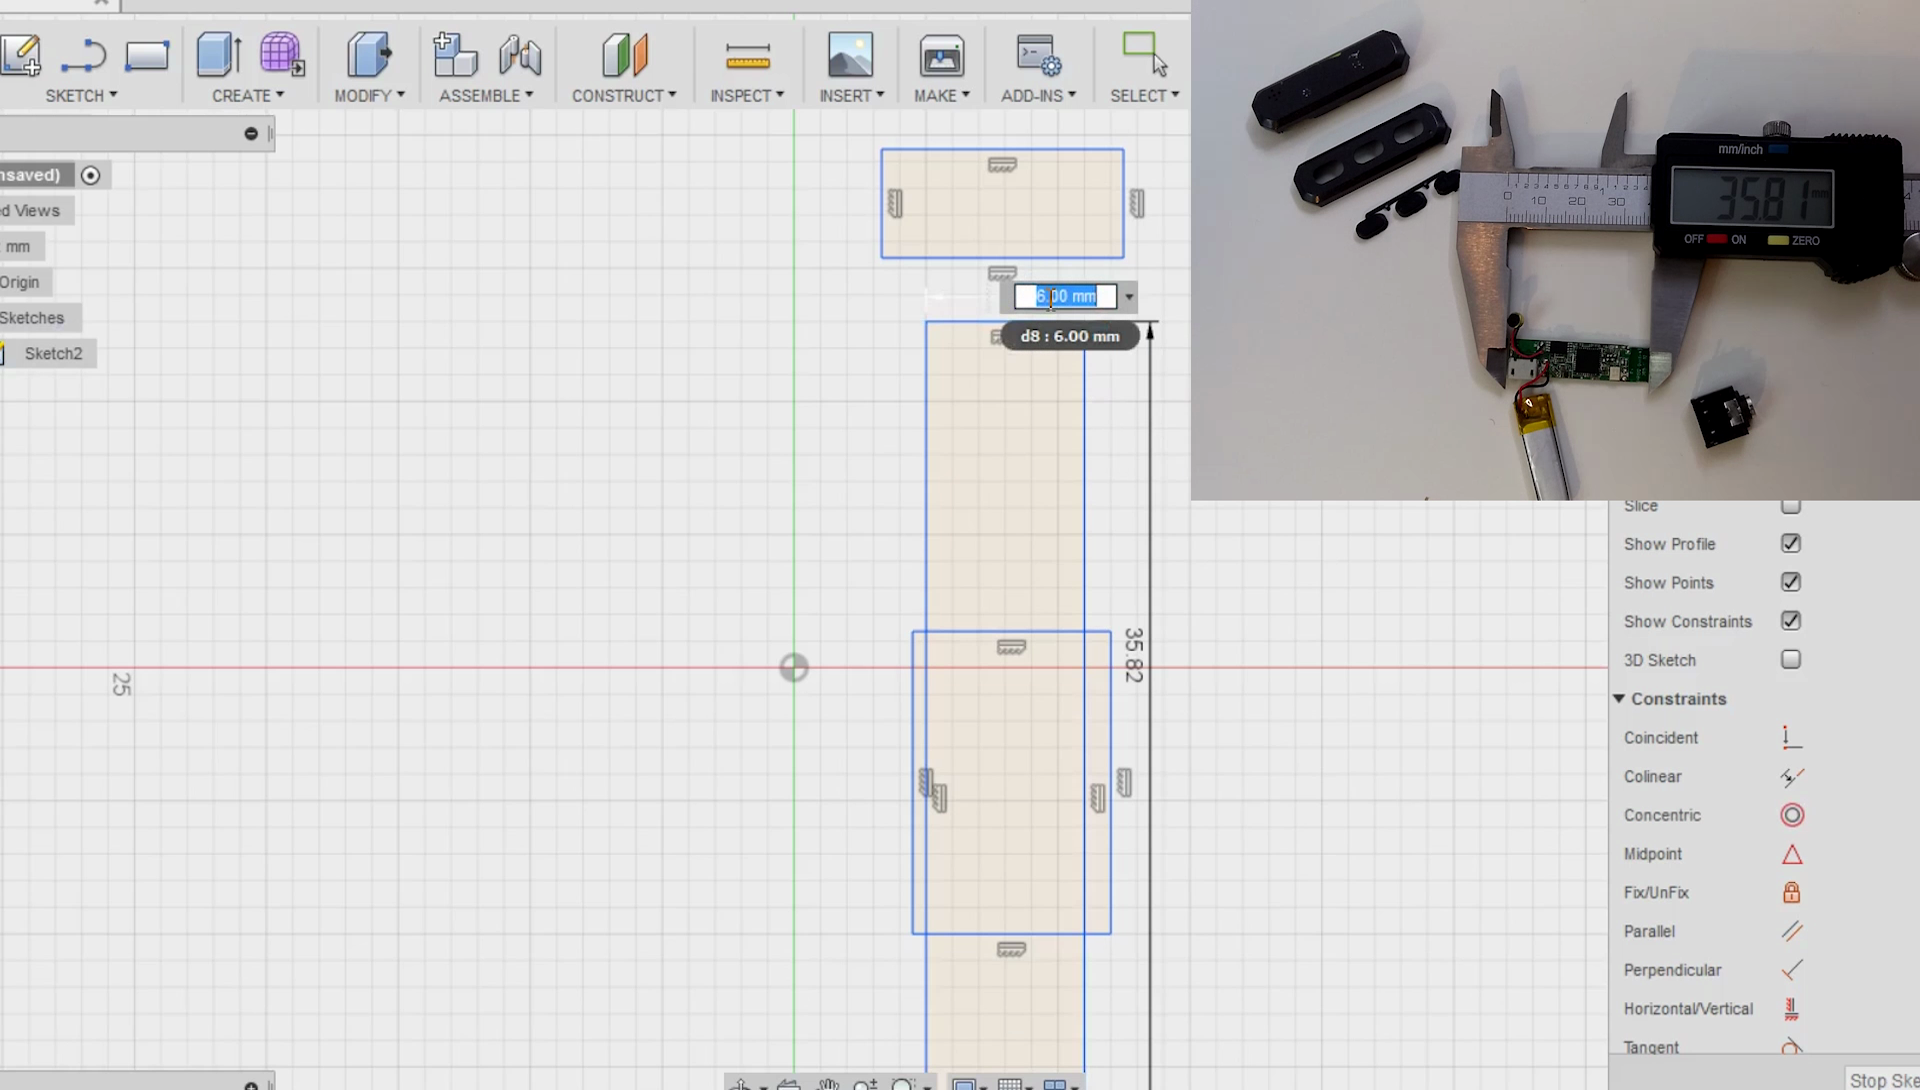This screenshot has width=1920, height=1090.
Task: Disable the Show Points option
Action: coord(1790,582)
